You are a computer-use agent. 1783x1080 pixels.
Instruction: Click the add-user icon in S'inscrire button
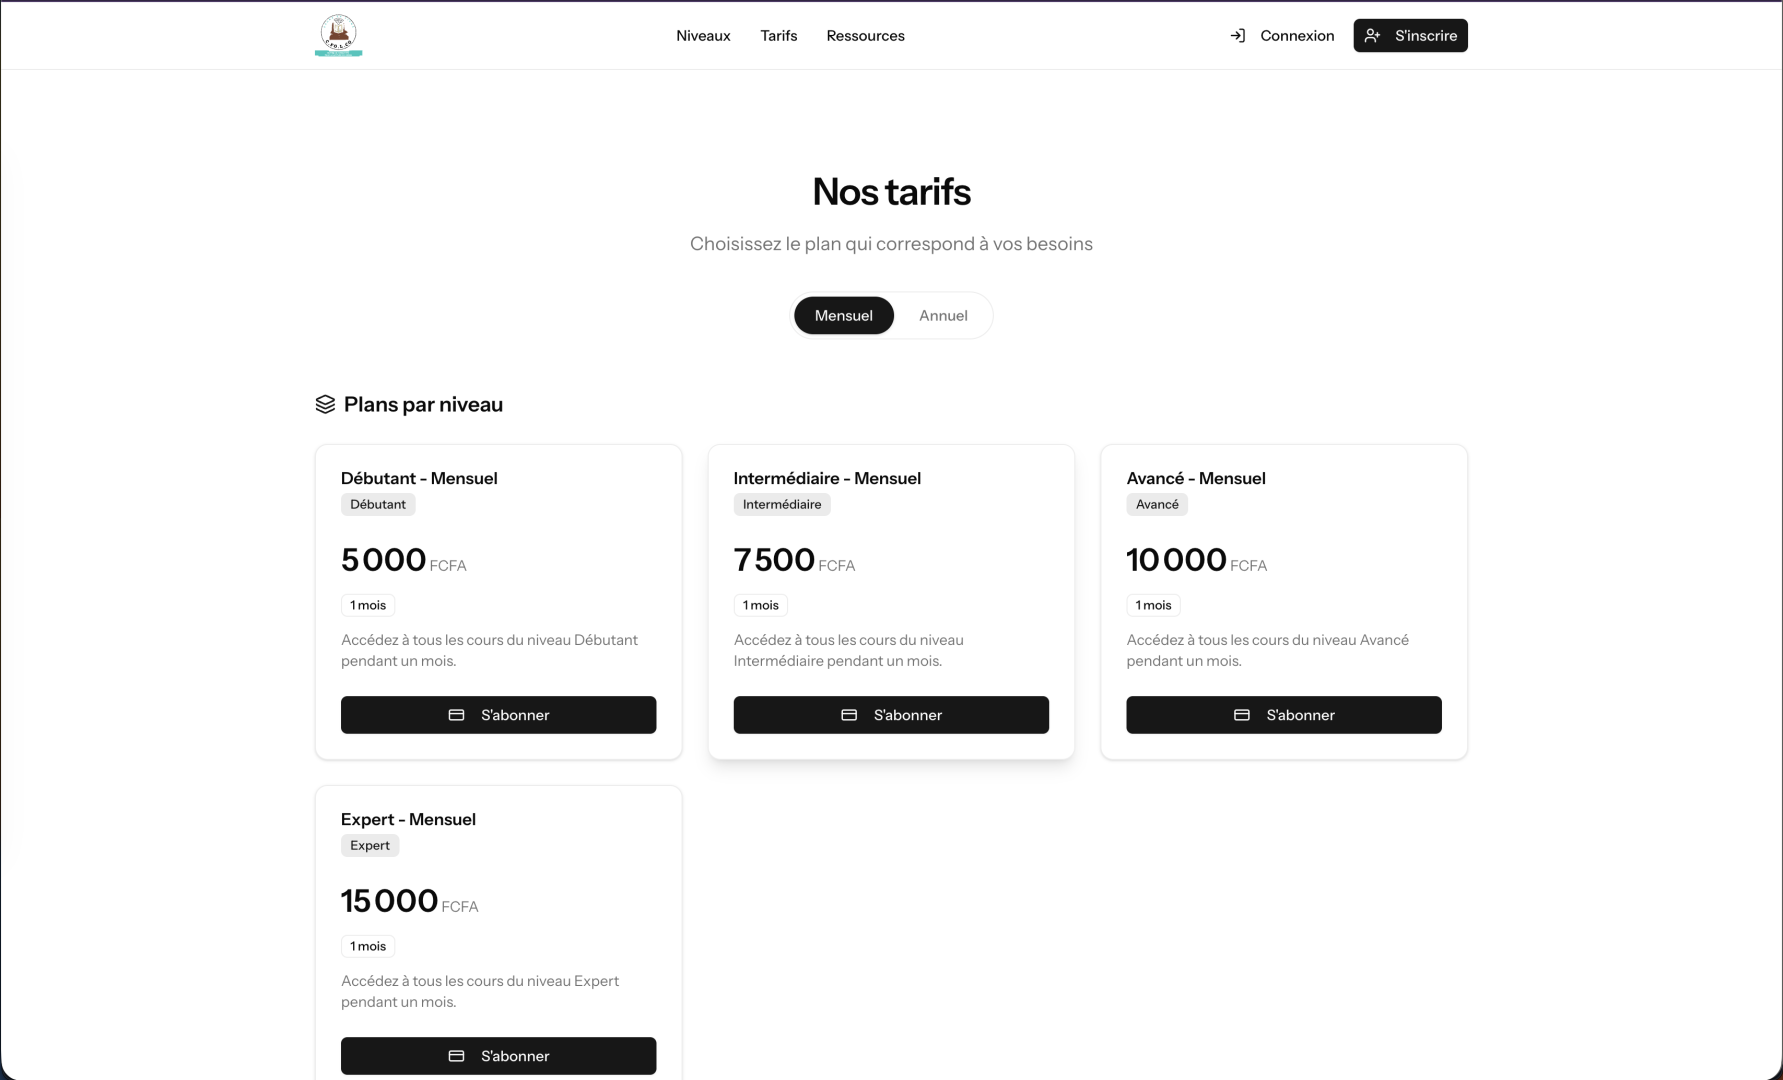tap(1373, 36)
